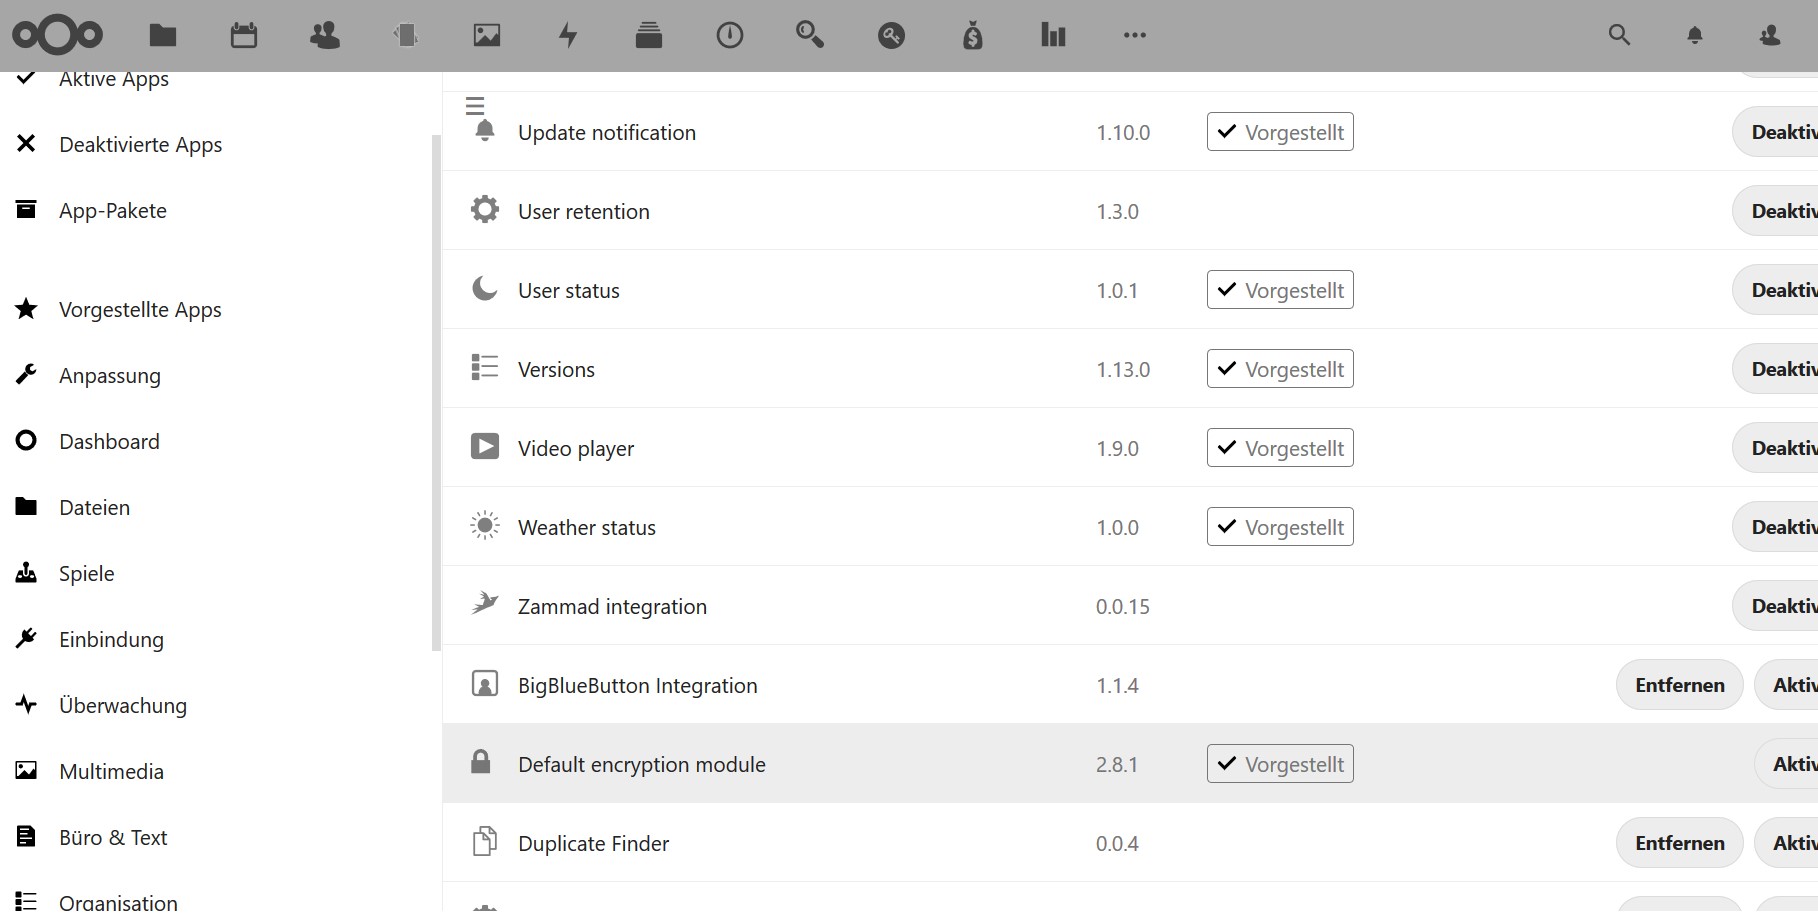Open the Photos app from the toolbar
Screen dimensions: 1818x916
(x=486, y=34)
